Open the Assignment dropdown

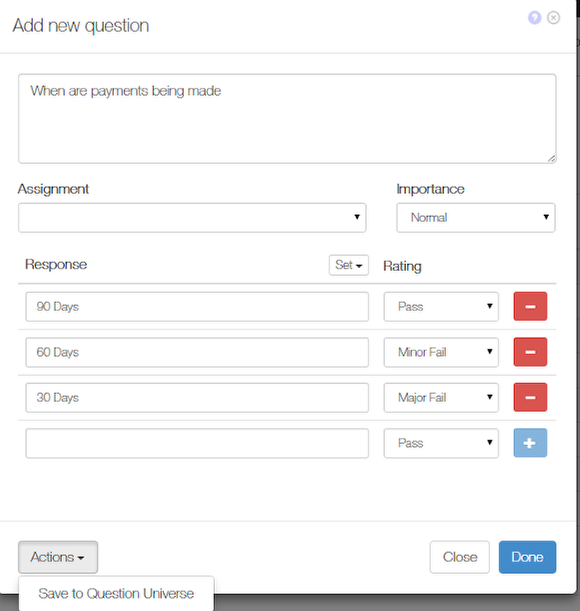[192, 217]
